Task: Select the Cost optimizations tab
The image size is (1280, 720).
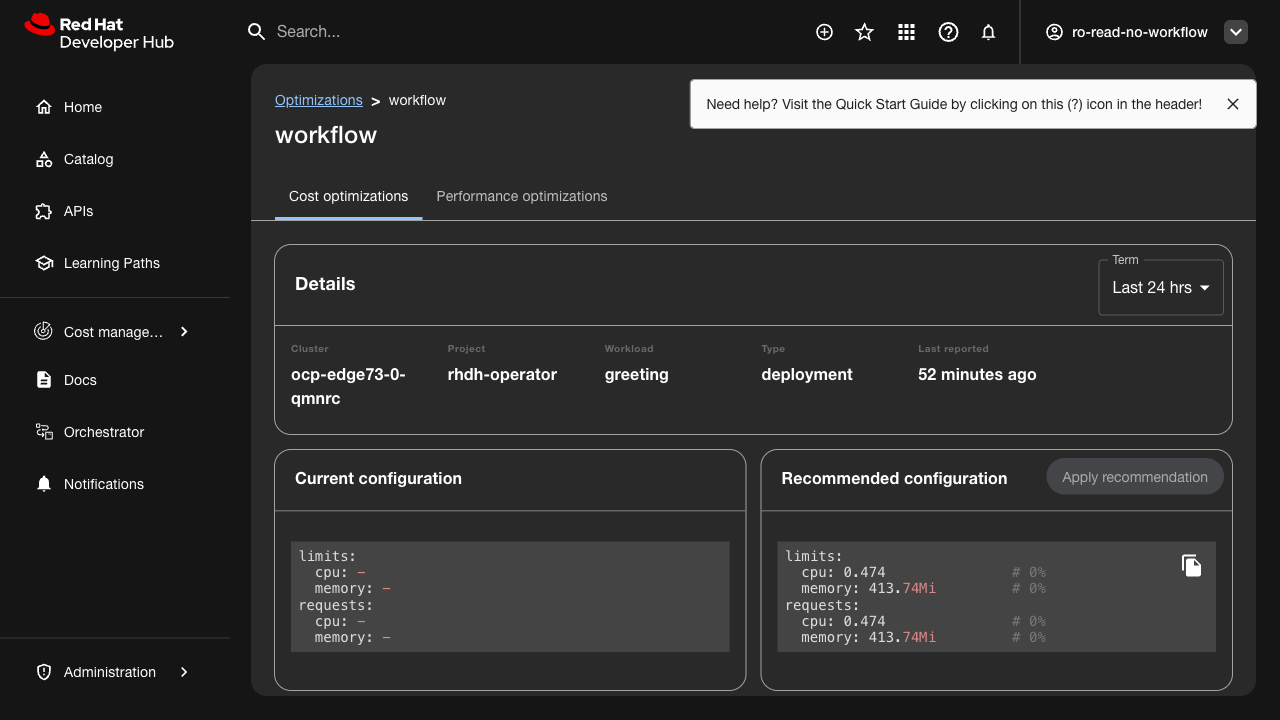Action: click(348, 196)
